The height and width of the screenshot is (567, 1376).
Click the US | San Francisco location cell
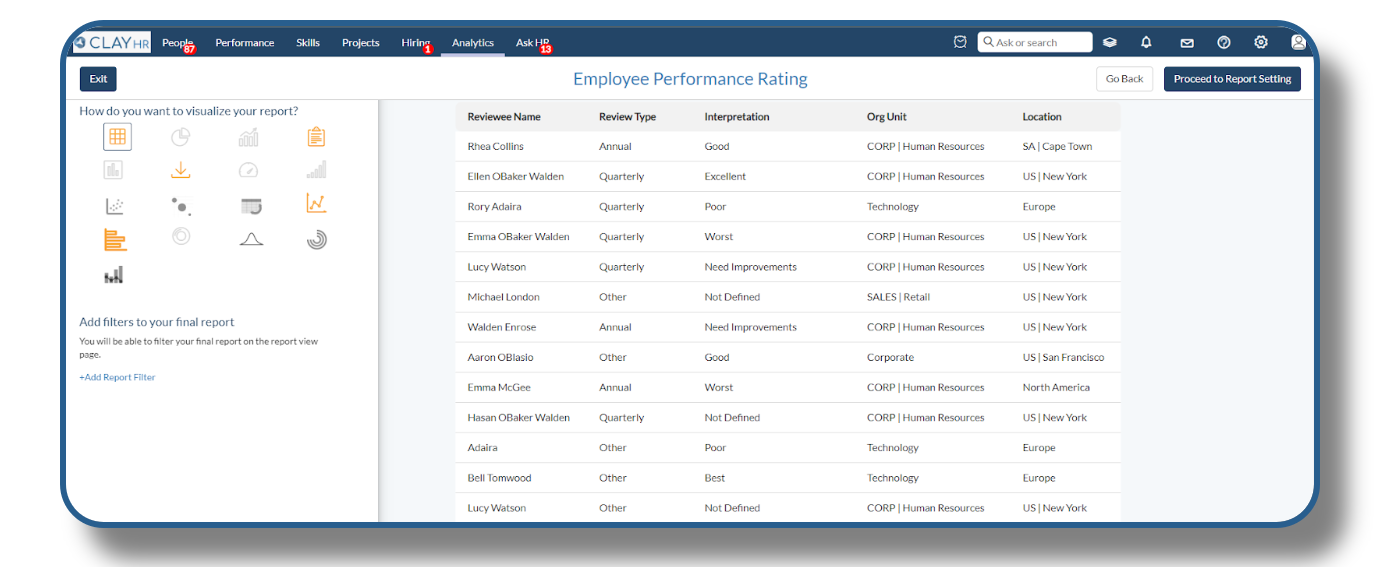click(1063, 357)
